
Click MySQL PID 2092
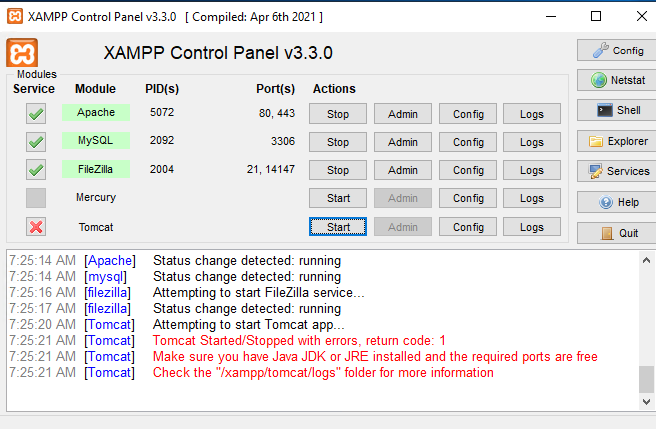click(162, 140)
